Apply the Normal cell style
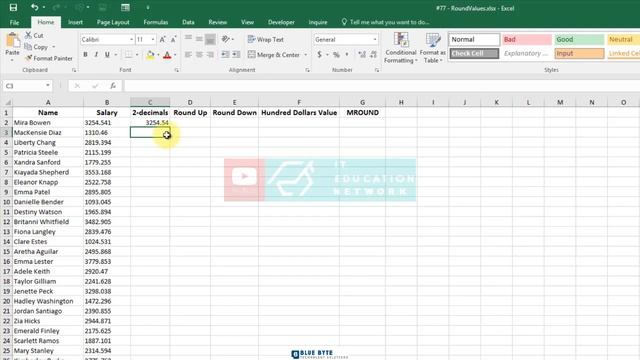Screen dimensions: 640x360 [x=474, y=40]
